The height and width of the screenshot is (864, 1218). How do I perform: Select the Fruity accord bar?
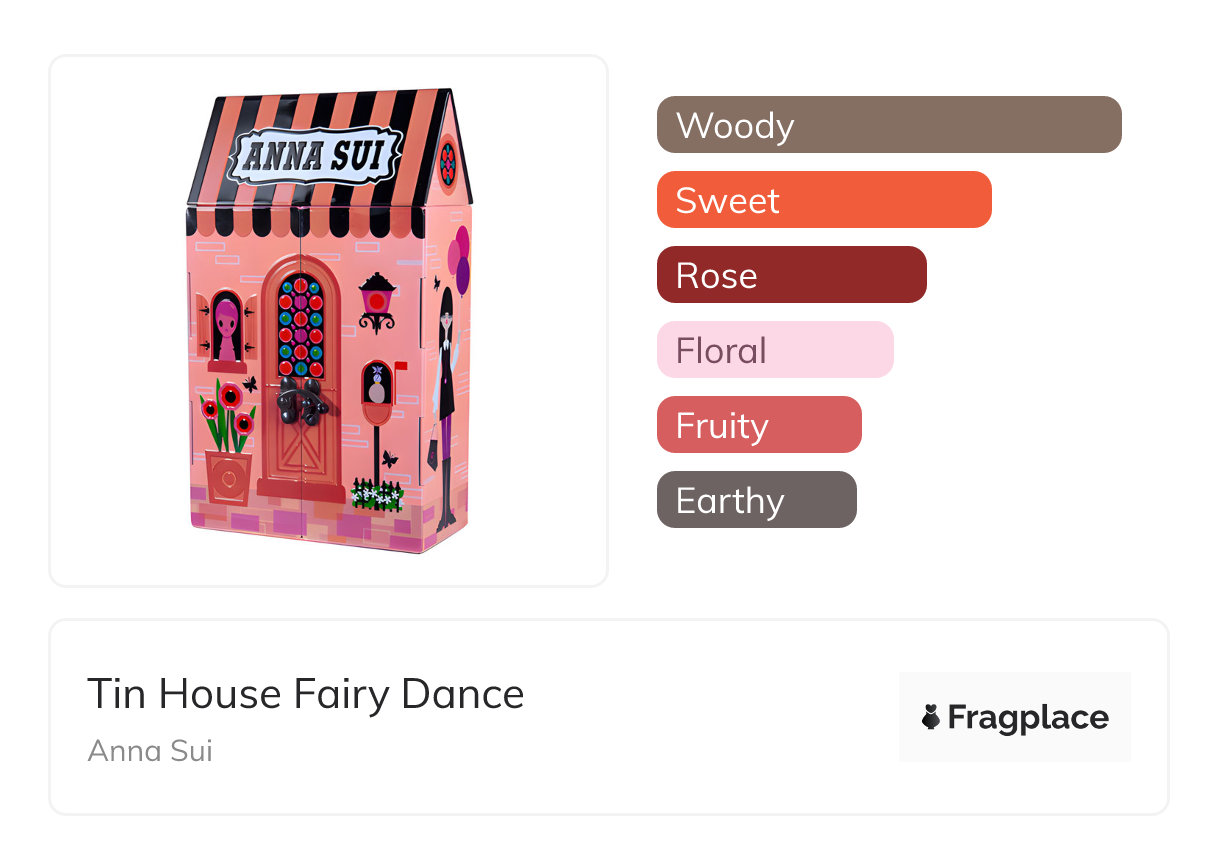tap(758, 425)
